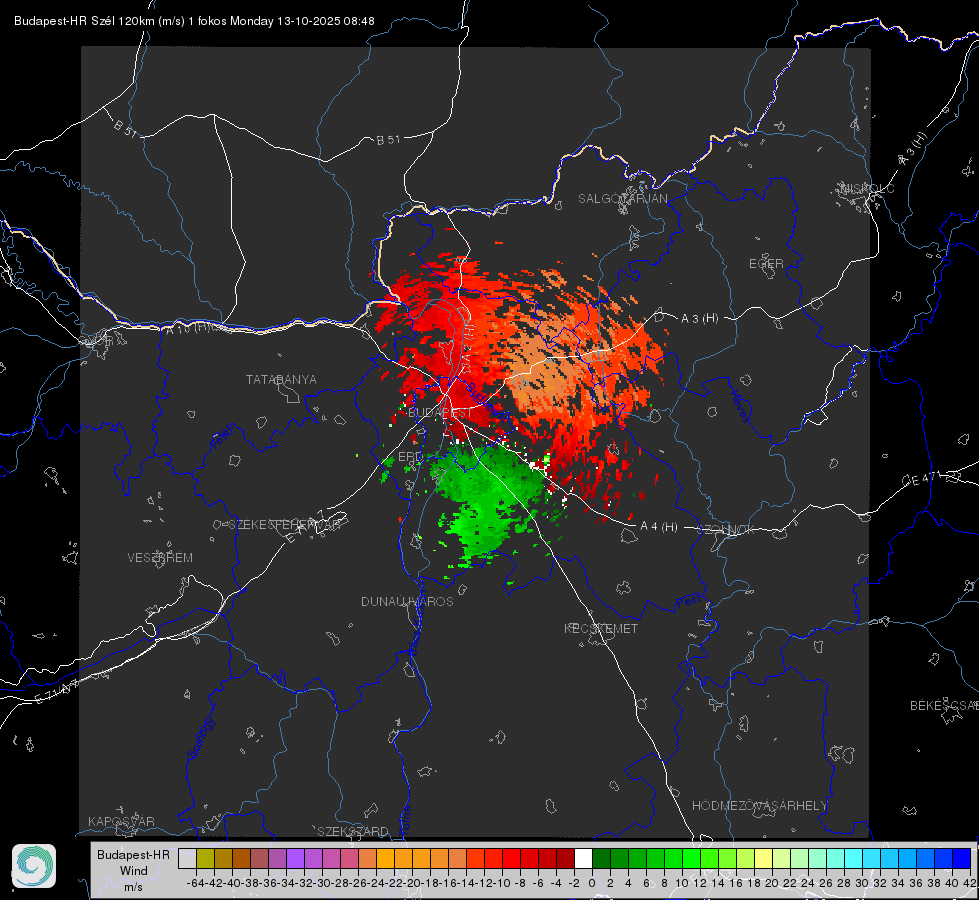979x900 pixels.
Task: Click the EGER city label
Action: pos(766,264)
